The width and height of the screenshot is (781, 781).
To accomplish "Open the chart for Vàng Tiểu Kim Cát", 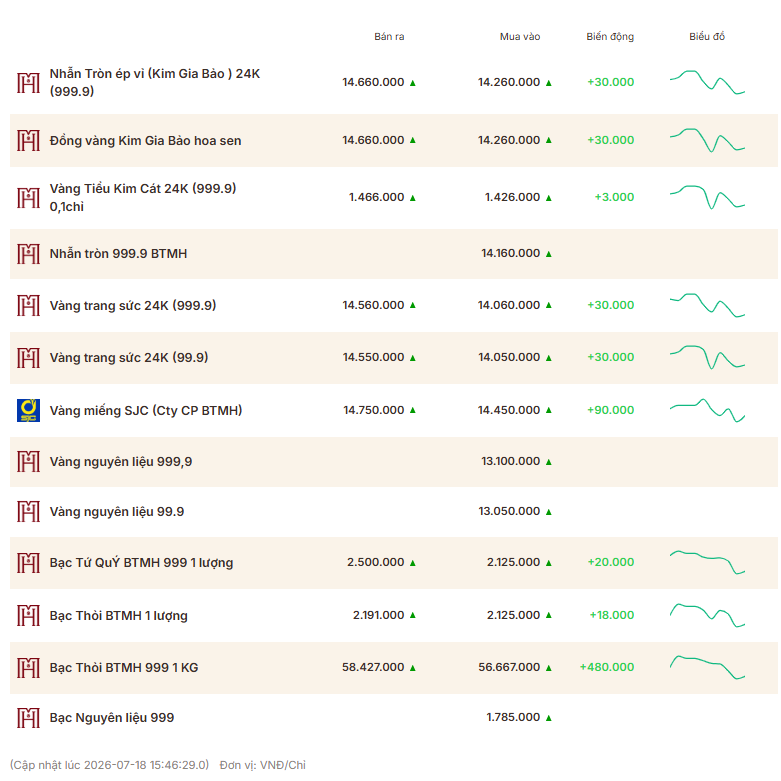I will pos(707,197).
